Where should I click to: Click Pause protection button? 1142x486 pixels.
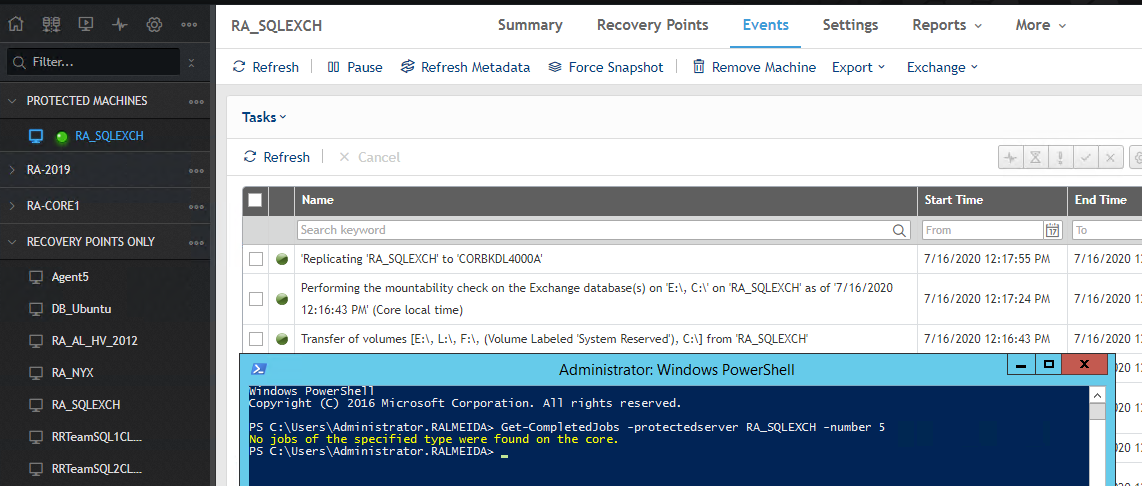coord(355,67)
